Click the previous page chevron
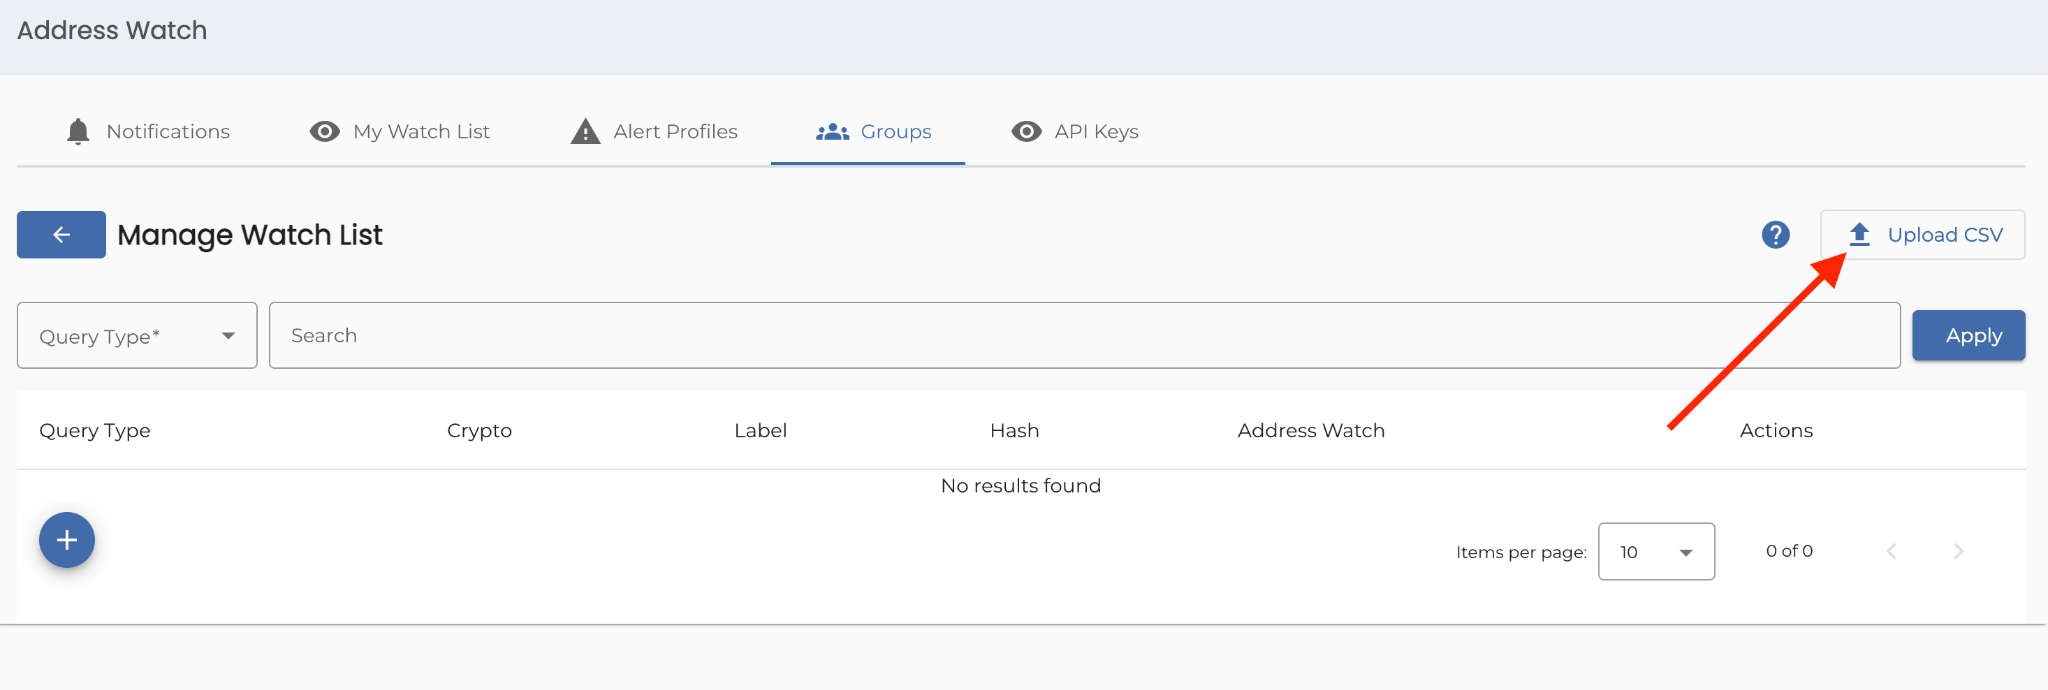 [x=1891, y=551]
